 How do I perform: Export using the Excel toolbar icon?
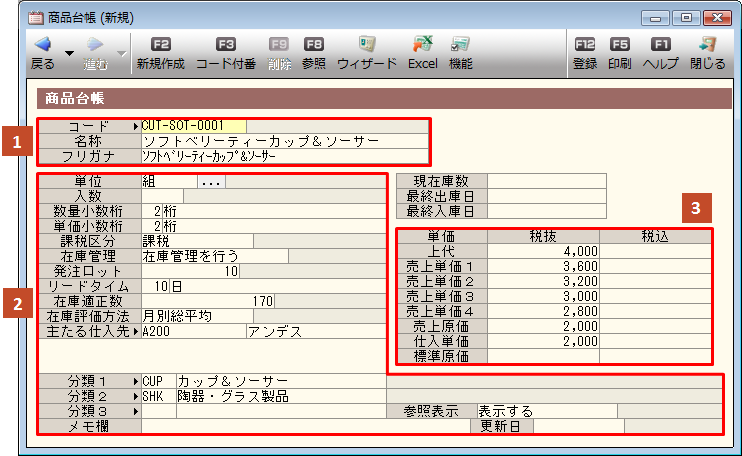(x=422, y=45)
